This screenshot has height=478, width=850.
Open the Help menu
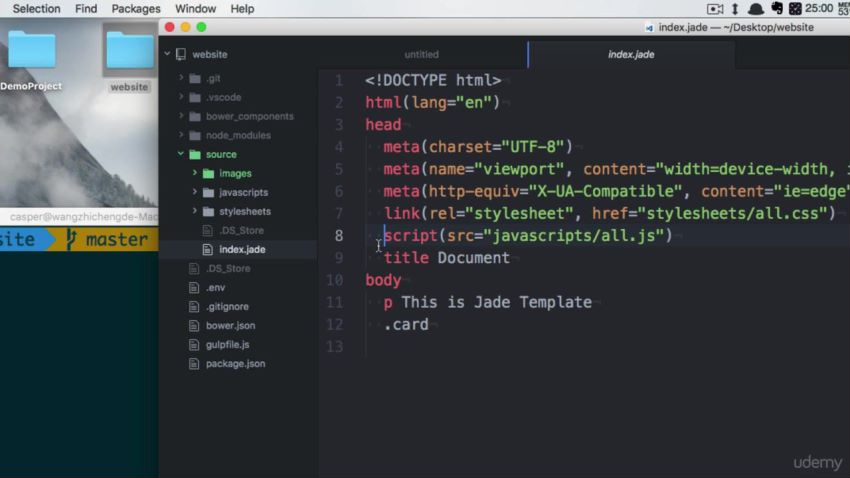[x=242, y=9]
